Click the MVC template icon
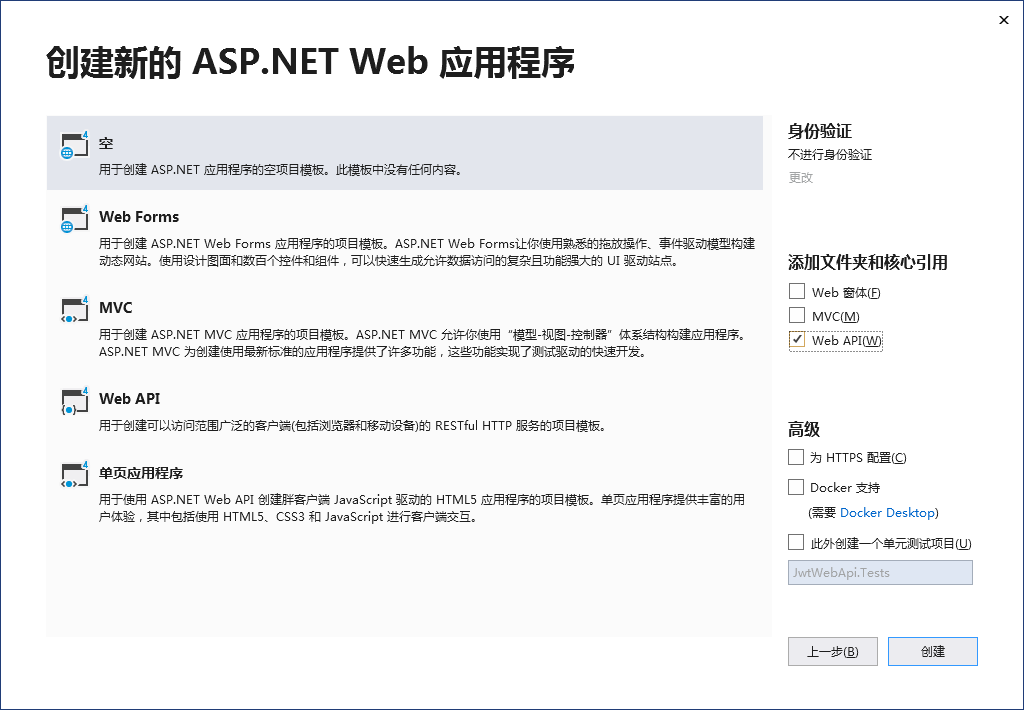 coord(74,310)
